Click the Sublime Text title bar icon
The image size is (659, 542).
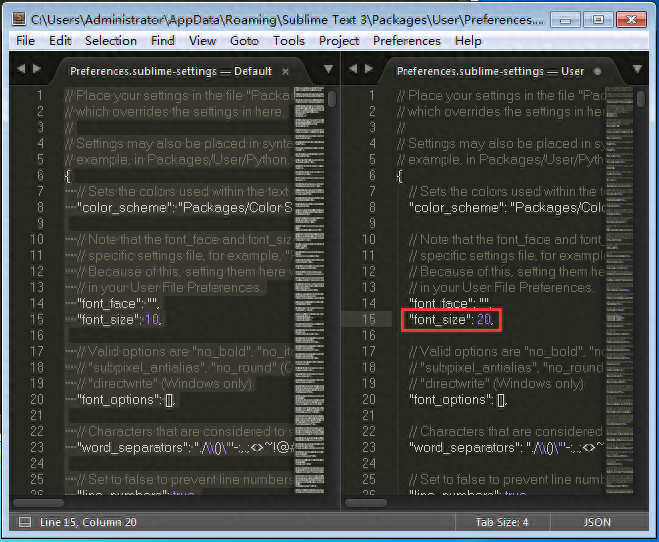(x=18, y=19)
